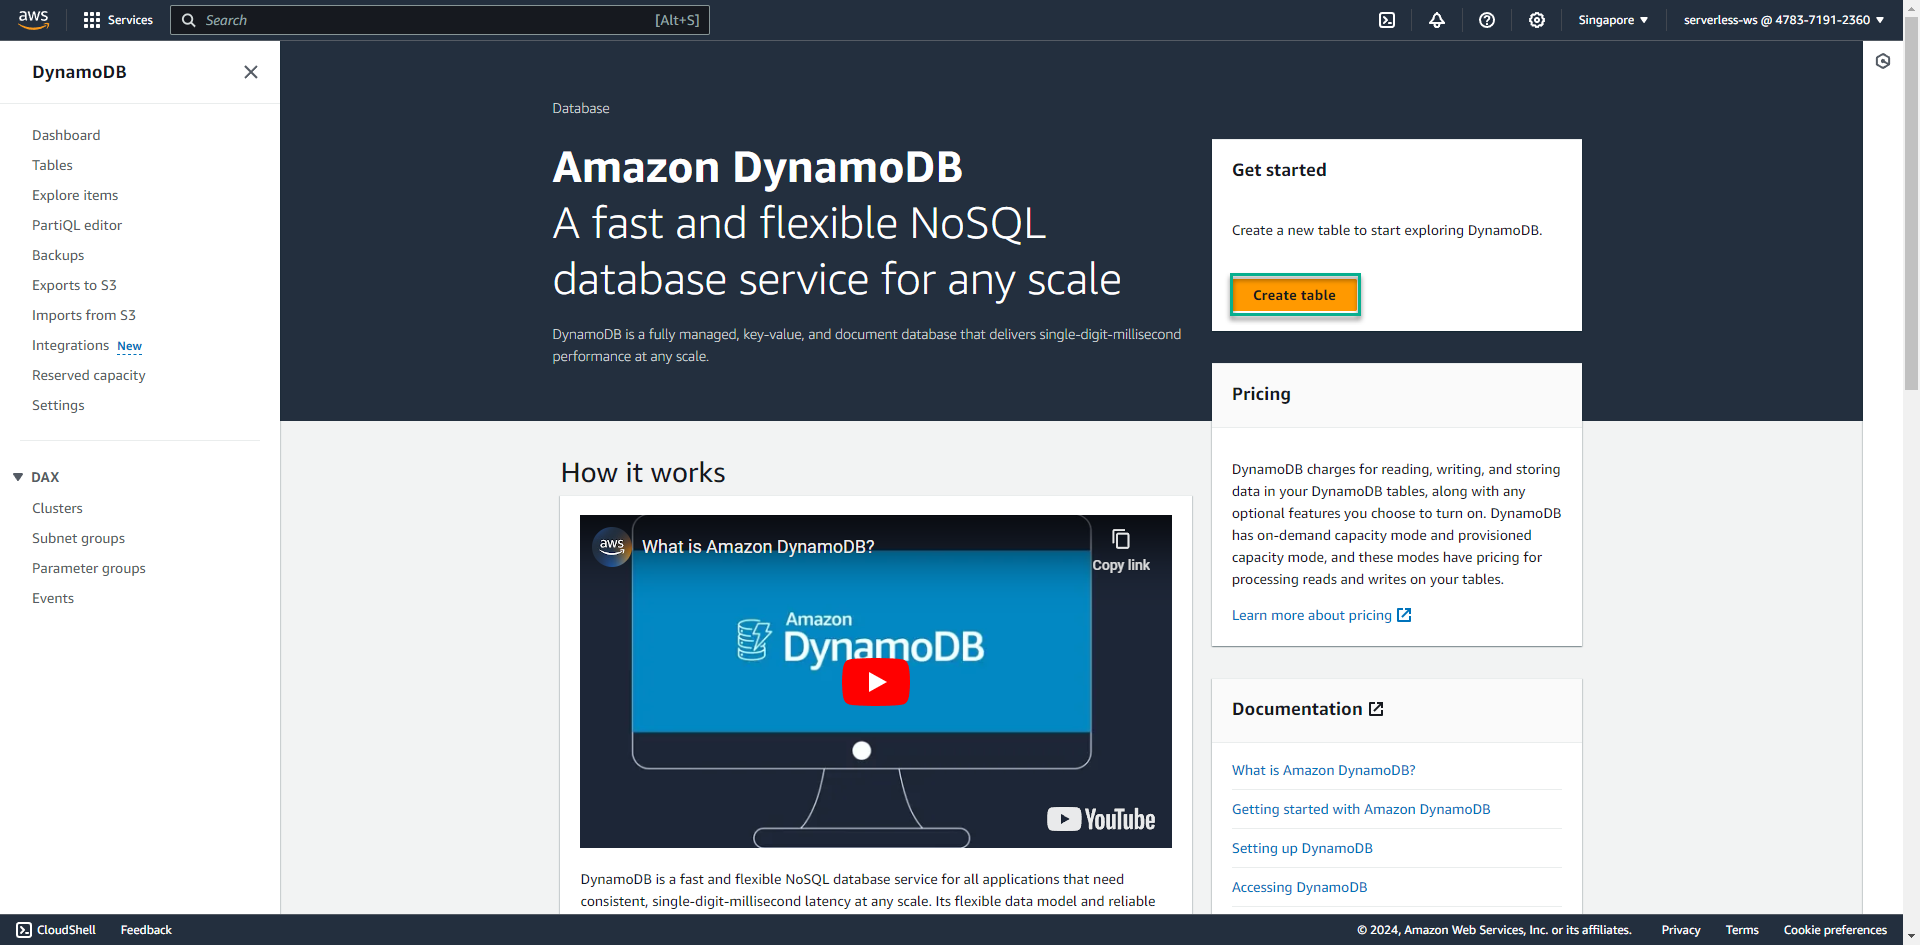Open Documentation external link icon
Image resolution: width=1920 pixels, height=945 pixels.
coord(1376,709)
